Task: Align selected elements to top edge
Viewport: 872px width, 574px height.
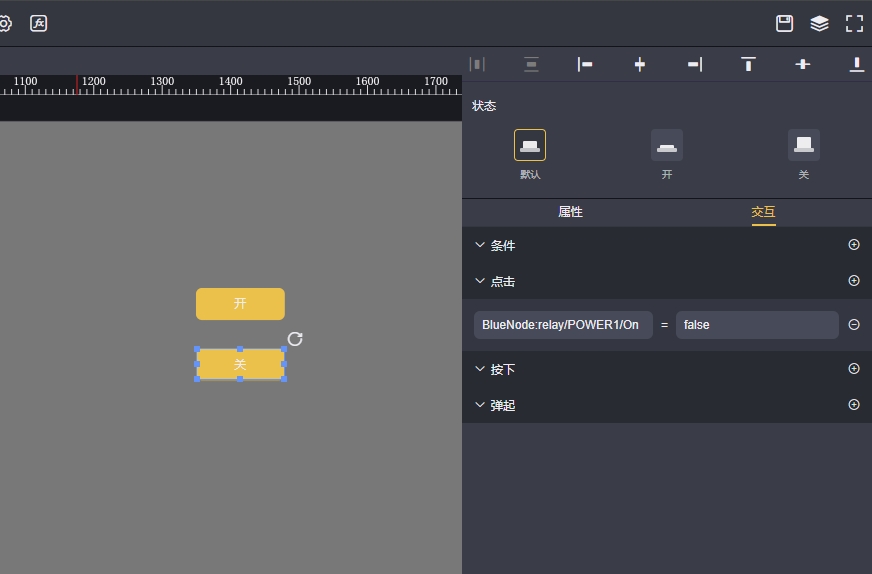Action: point(749,65)
